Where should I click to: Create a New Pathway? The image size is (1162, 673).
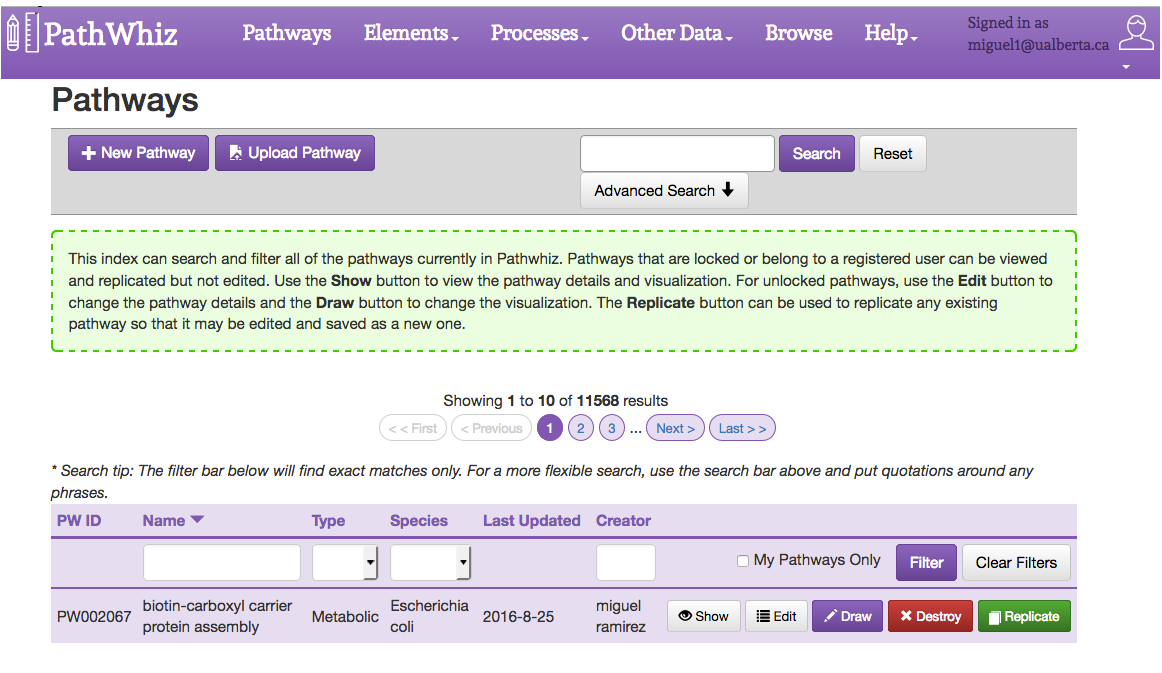point(139,153)
